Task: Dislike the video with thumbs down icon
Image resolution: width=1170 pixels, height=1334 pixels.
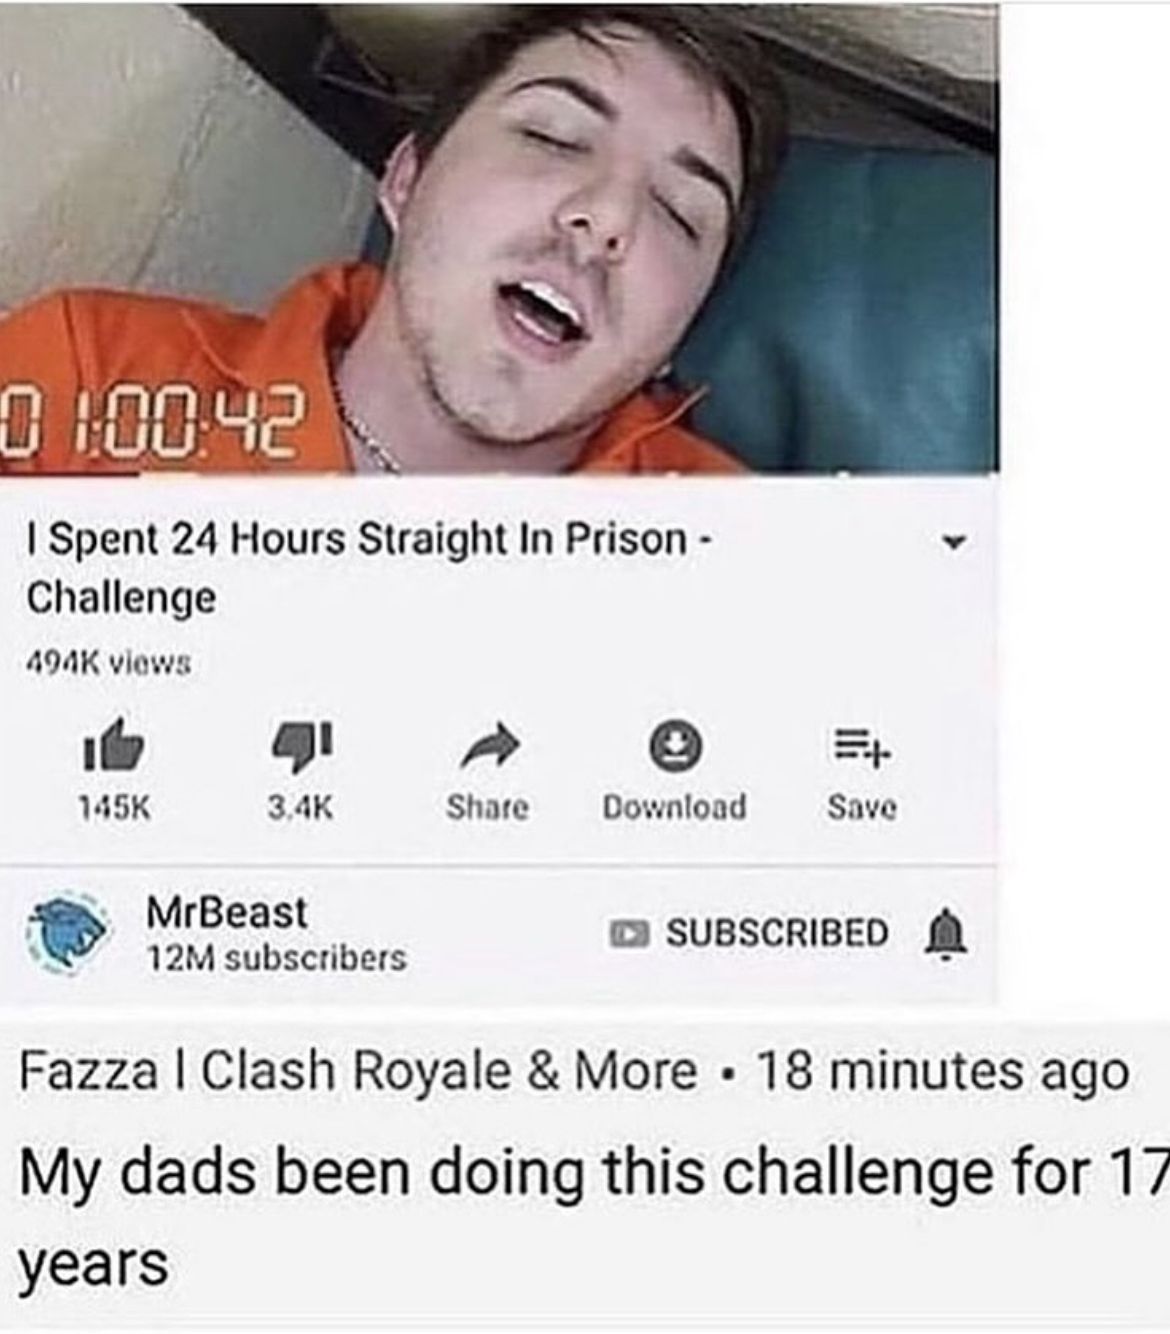Action: pos(300,747)
